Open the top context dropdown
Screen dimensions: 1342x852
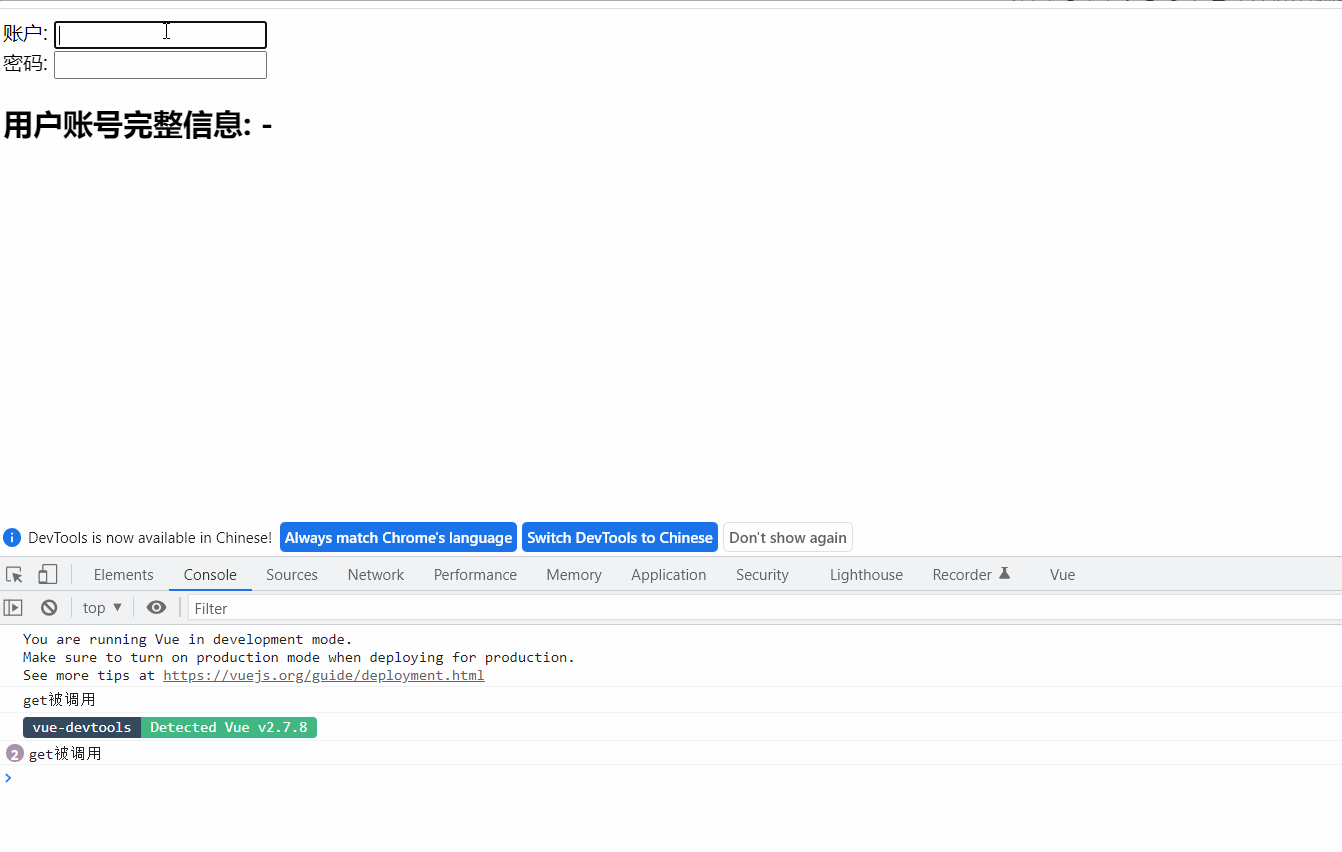click(x=102, y=608)
